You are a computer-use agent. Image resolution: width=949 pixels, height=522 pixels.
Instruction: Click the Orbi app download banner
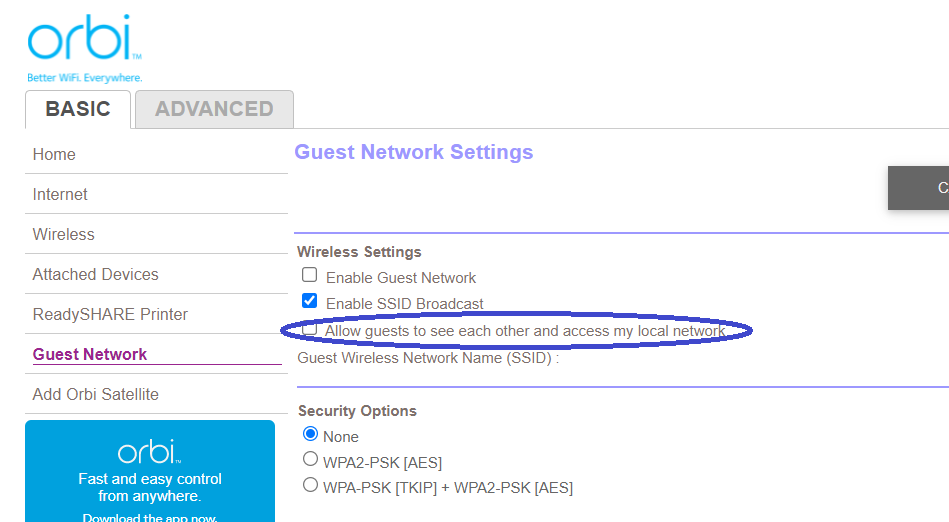coord(150,471)
